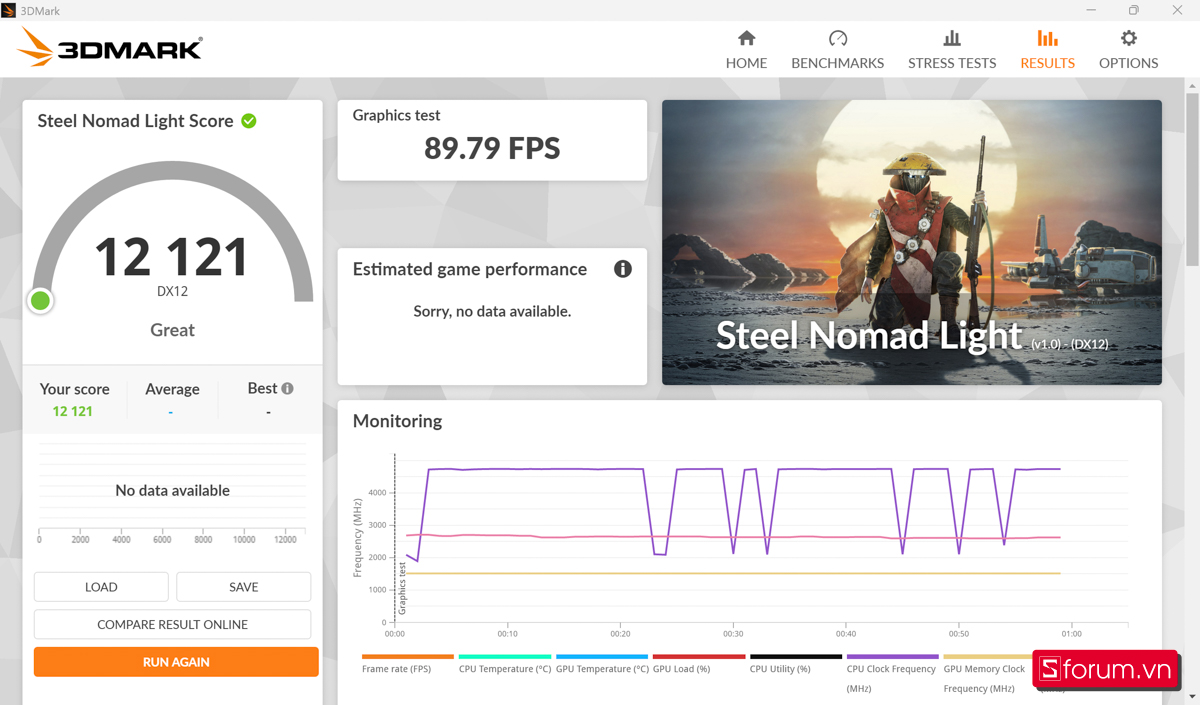Switch to the STRESS TESTS tab
Screen dimensions: 1200x705
(952, 50)
